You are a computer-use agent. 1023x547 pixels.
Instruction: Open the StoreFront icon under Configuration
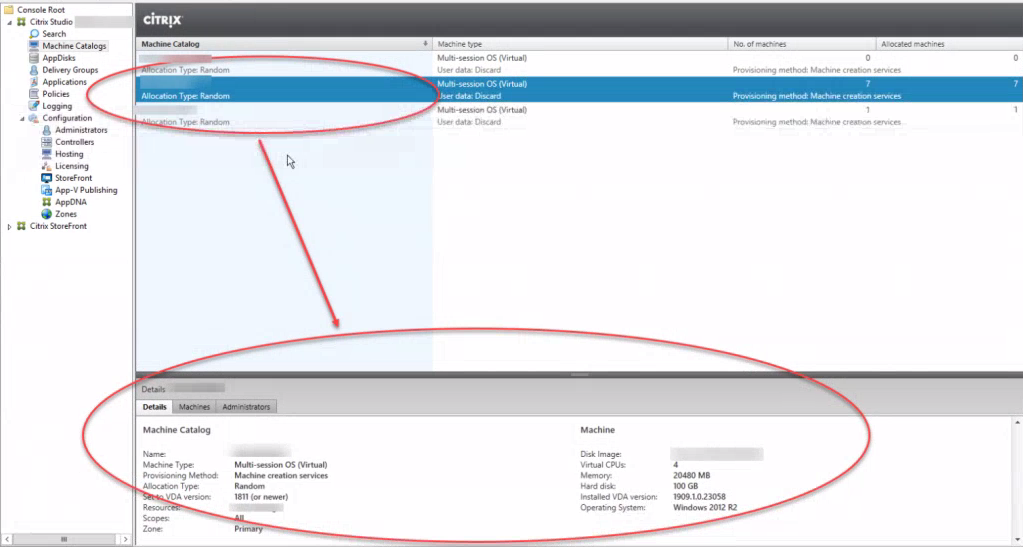point(47,178)
